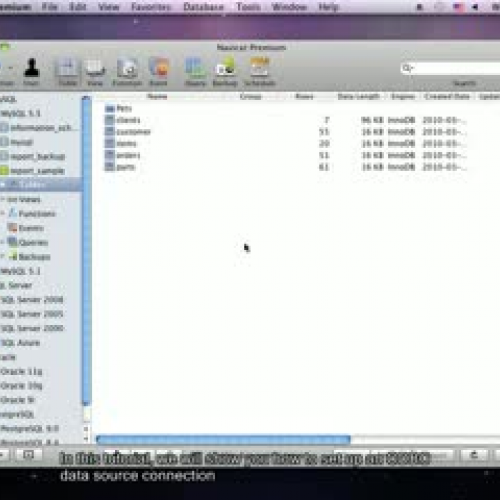Select SQL Server 2000 connection
This screenshot has width=500, height=500.
(x=32, y=328)
